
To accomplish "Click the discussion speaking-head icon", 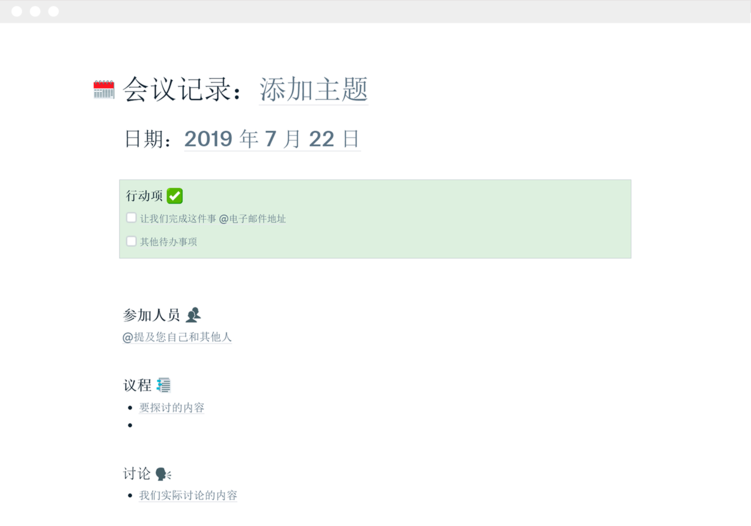I will 163,474.
